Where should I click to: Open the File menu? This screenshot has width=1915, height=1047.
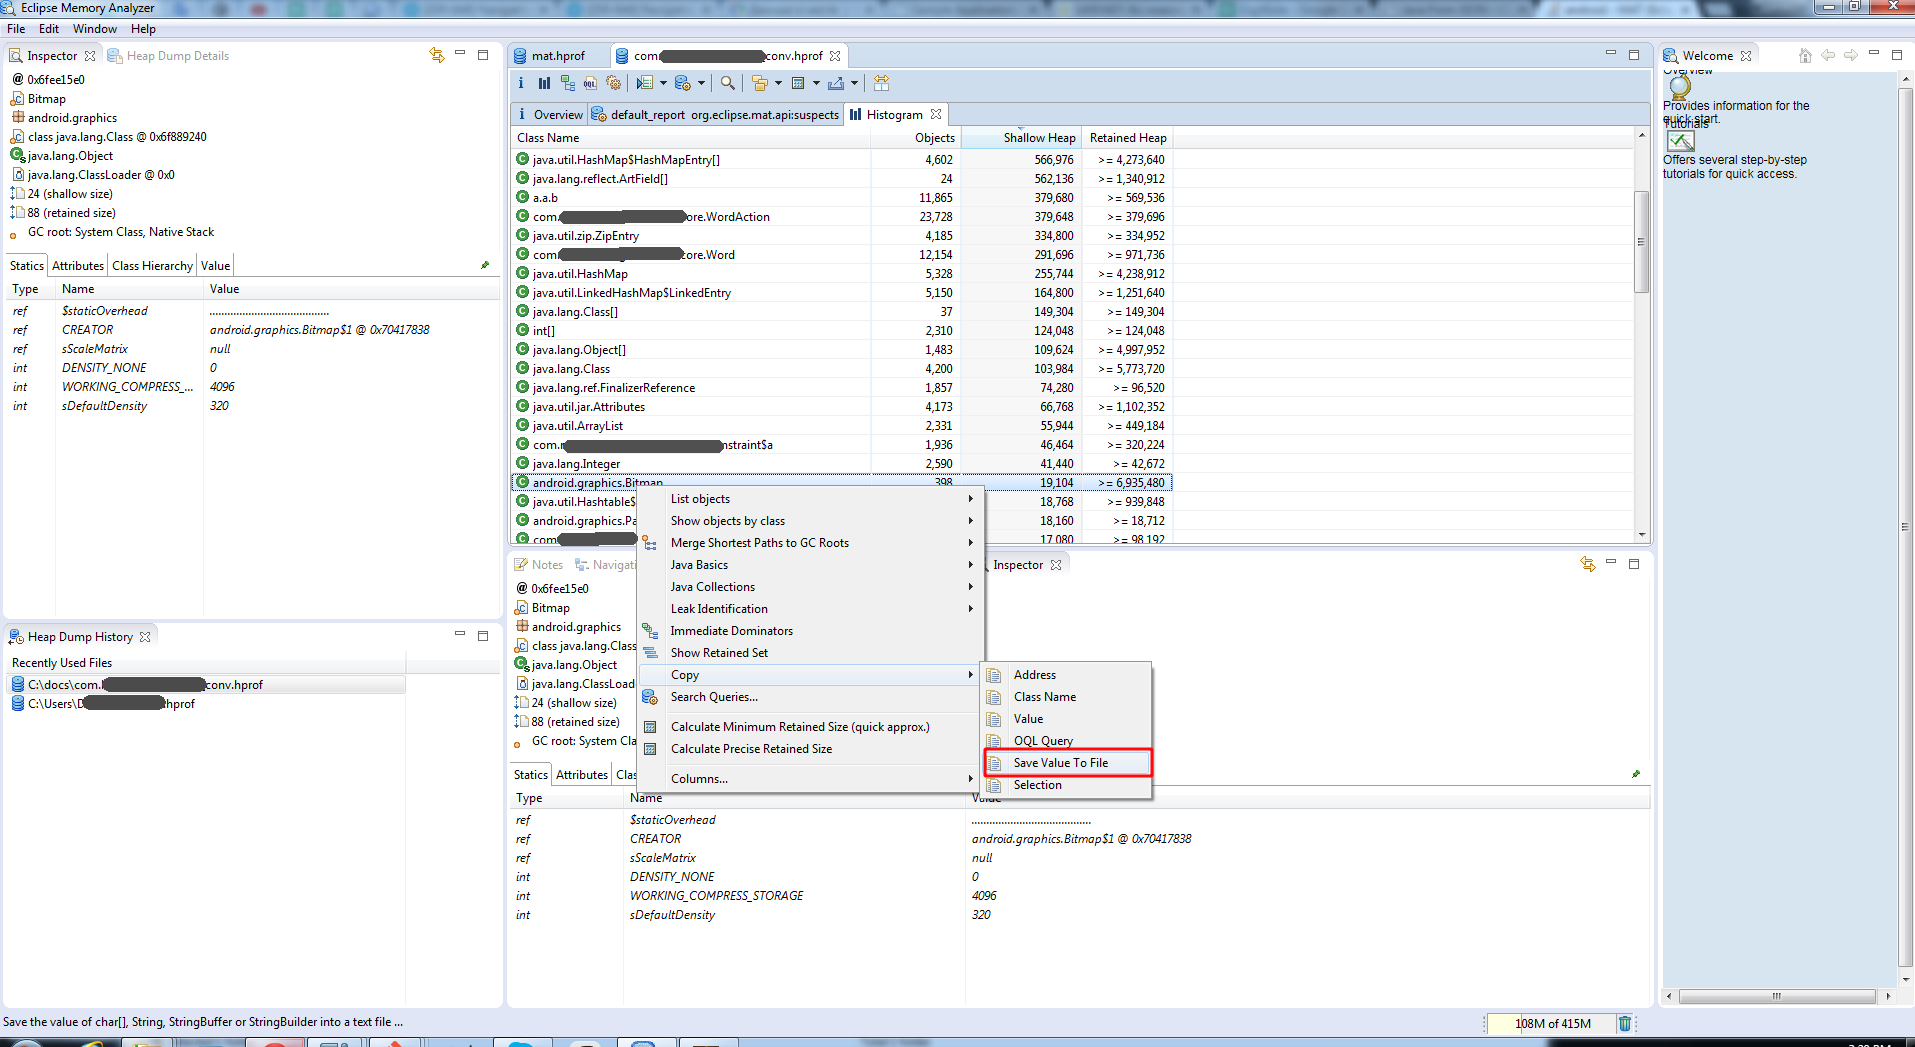16,29
